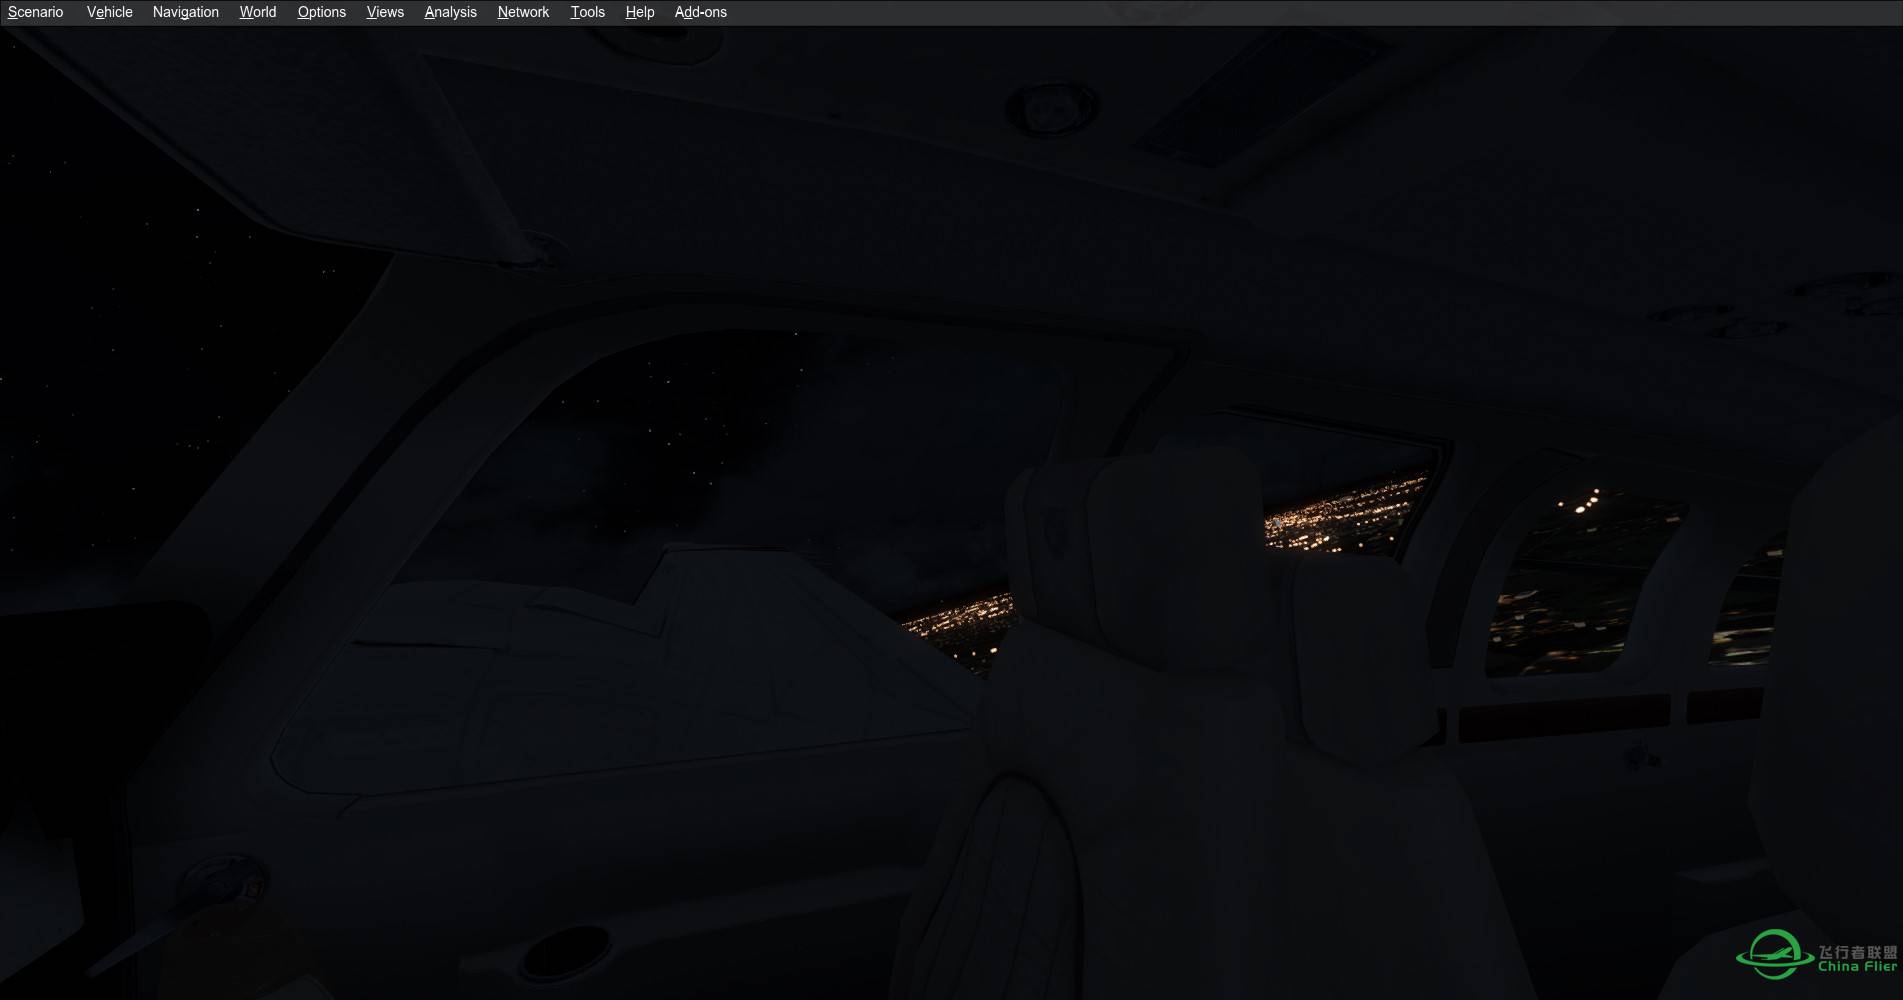Click the round overhead cabin light

1050,106
